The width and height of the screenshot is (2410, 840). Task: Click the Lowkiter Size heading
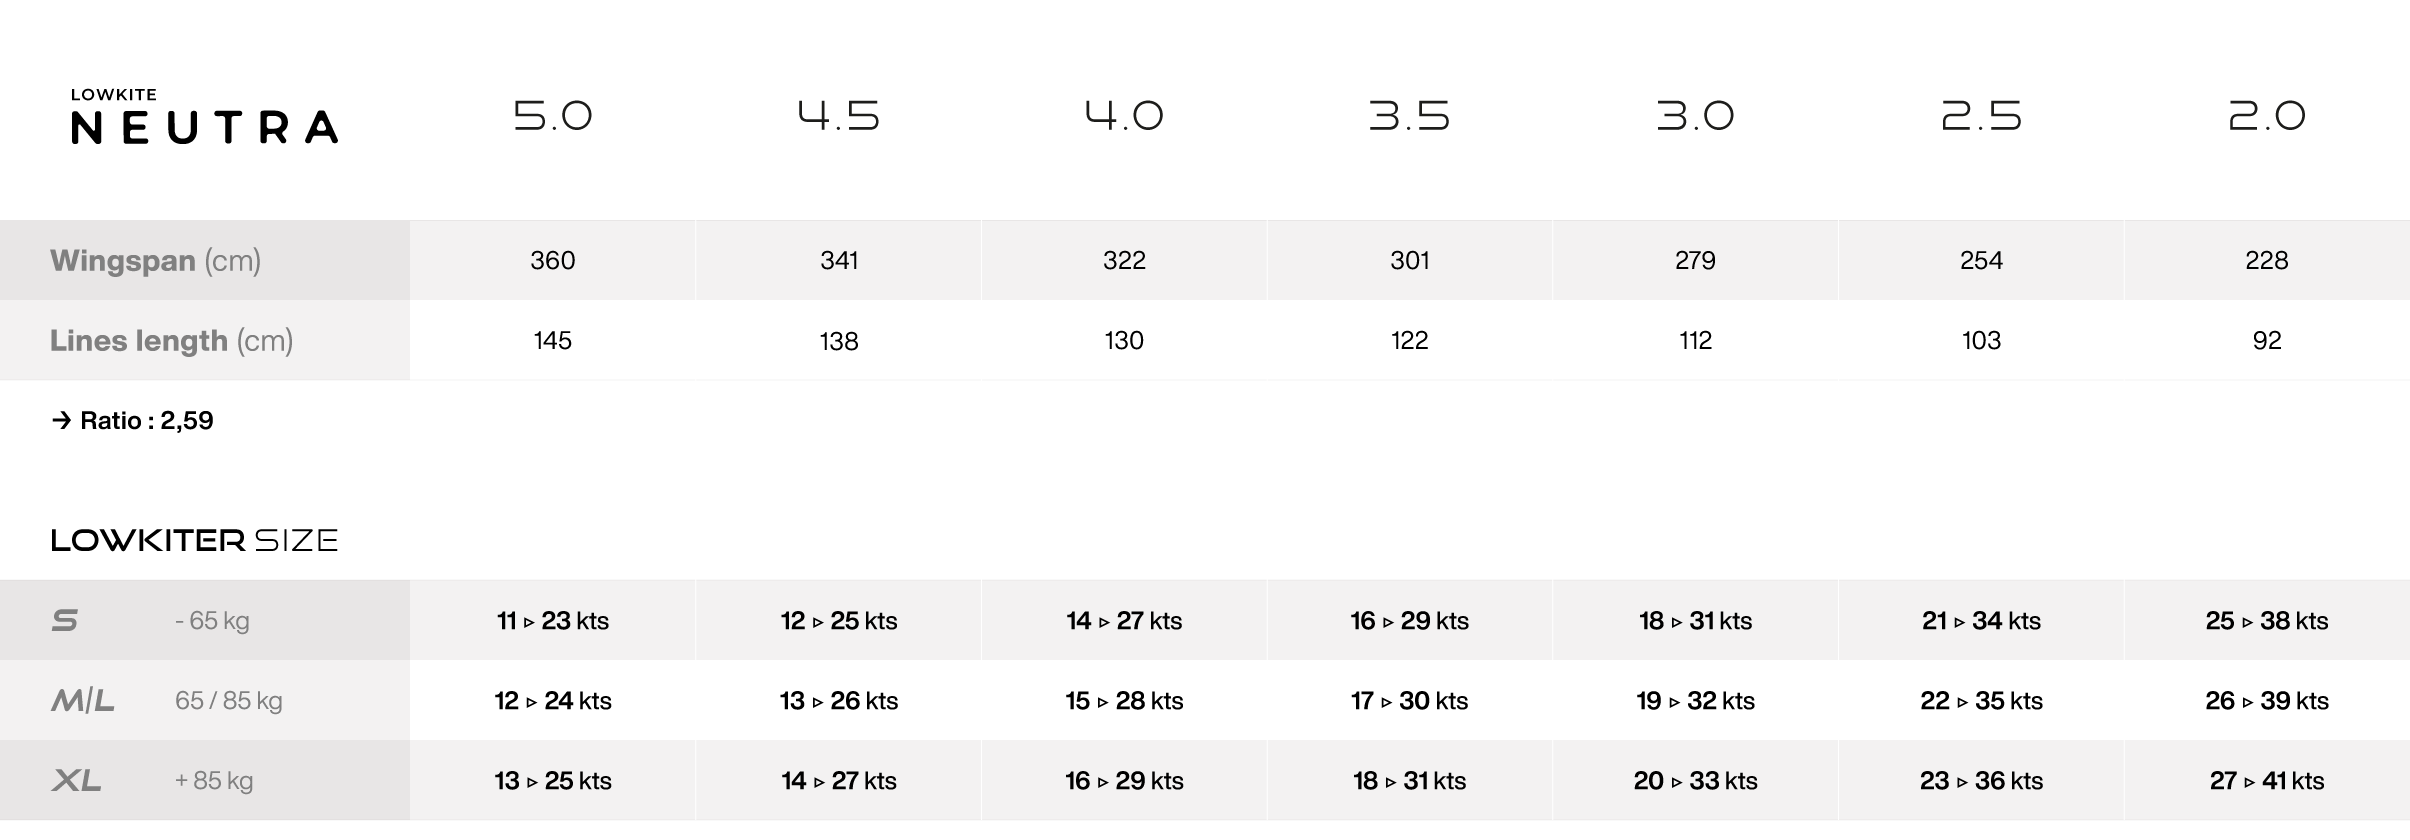(195, 541)
